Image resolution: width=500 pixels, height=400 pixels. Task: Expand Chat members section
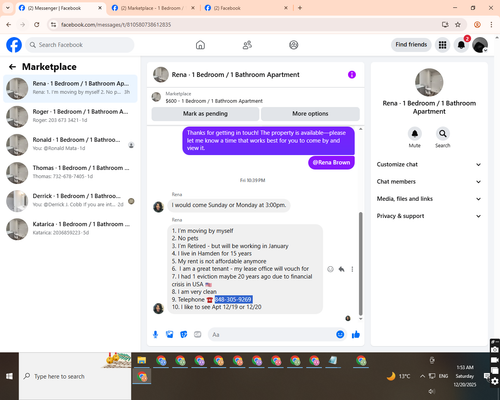(429, 182)
